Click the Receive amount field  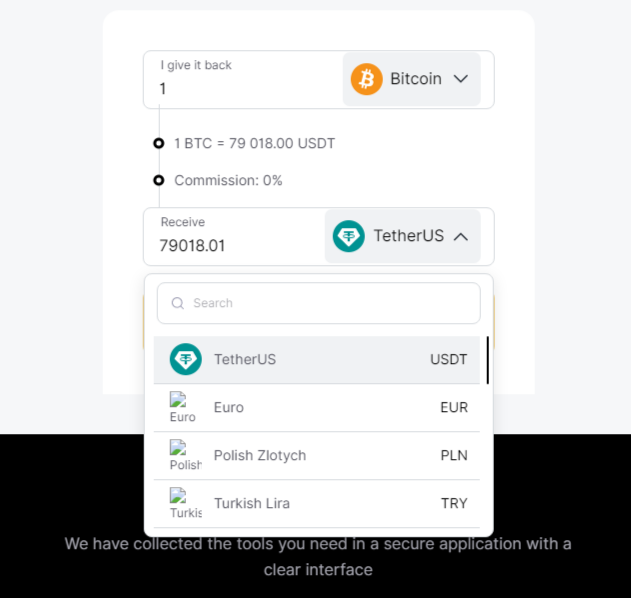pyautogui.click(x=234, y=237)
